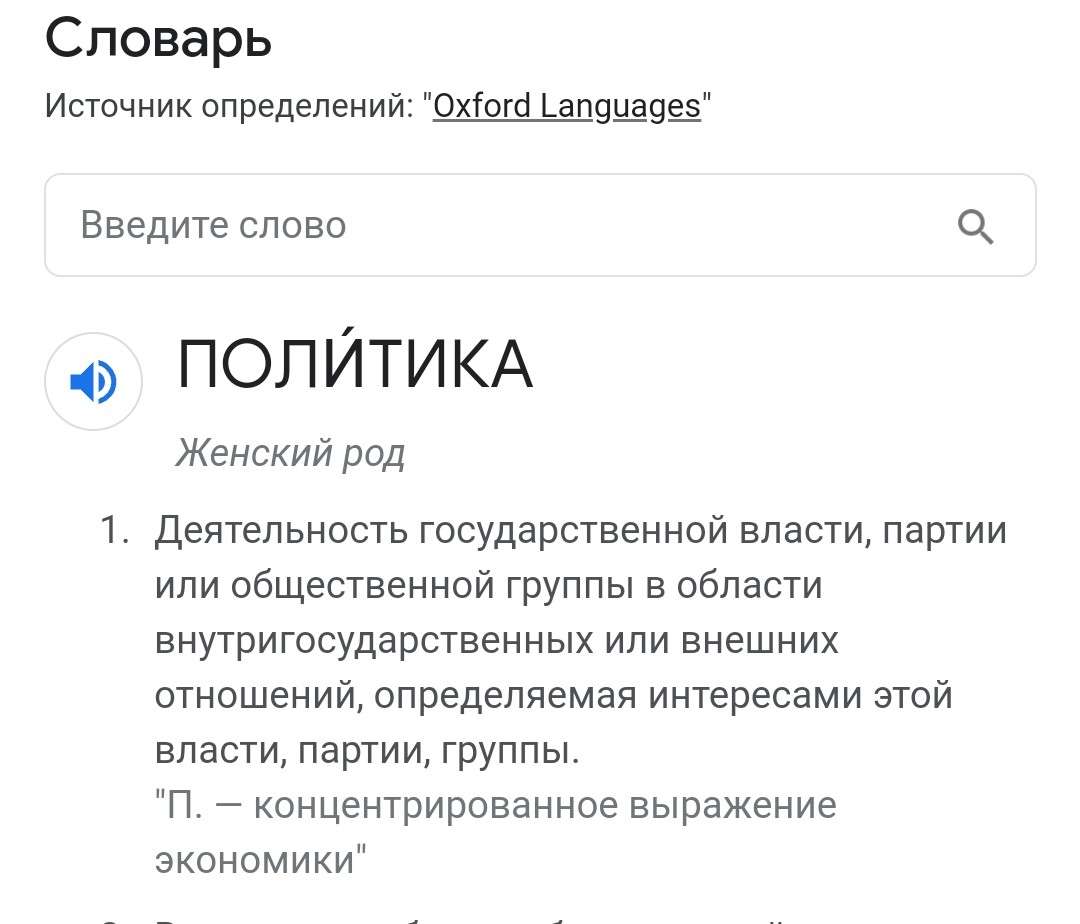Click the definition number 1 marker
The image size is (1080, 924).
pos(115,530)
